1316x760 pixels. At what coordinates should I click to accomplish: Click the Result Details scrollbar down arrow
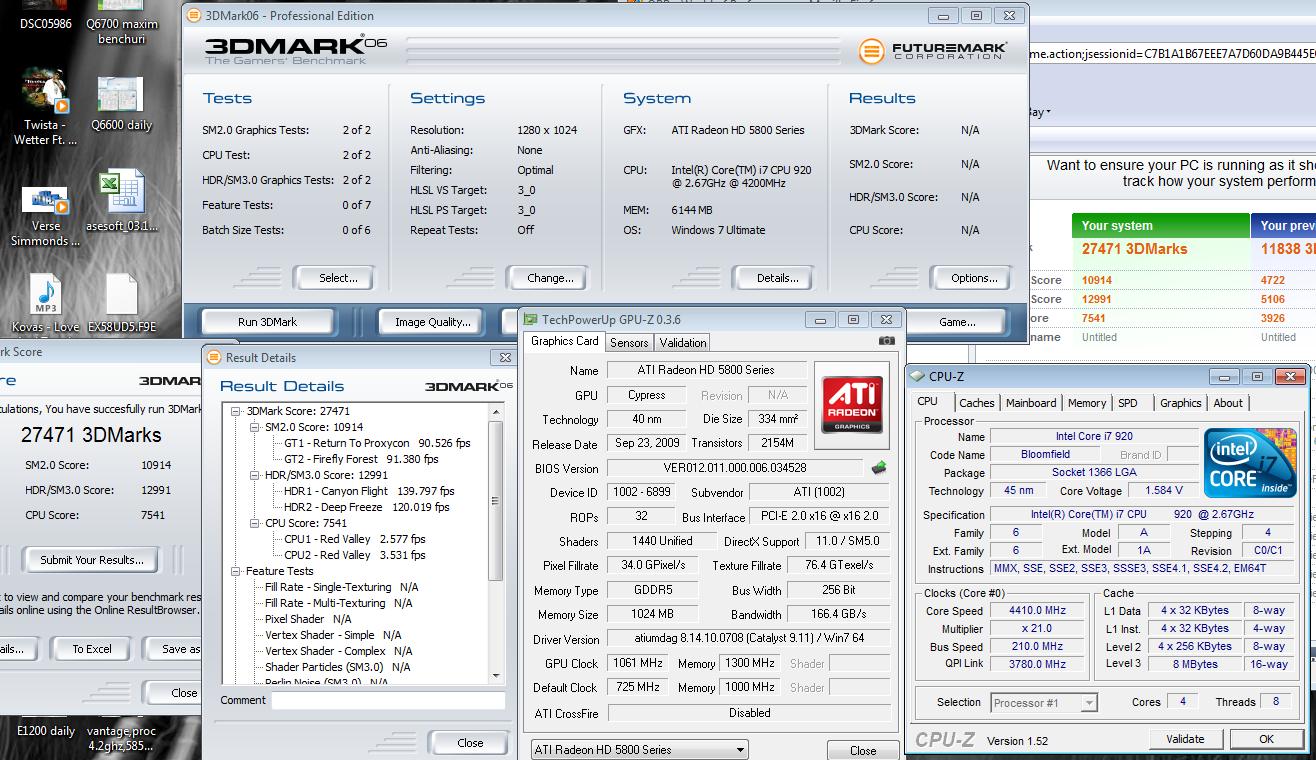tap(496, 676)
